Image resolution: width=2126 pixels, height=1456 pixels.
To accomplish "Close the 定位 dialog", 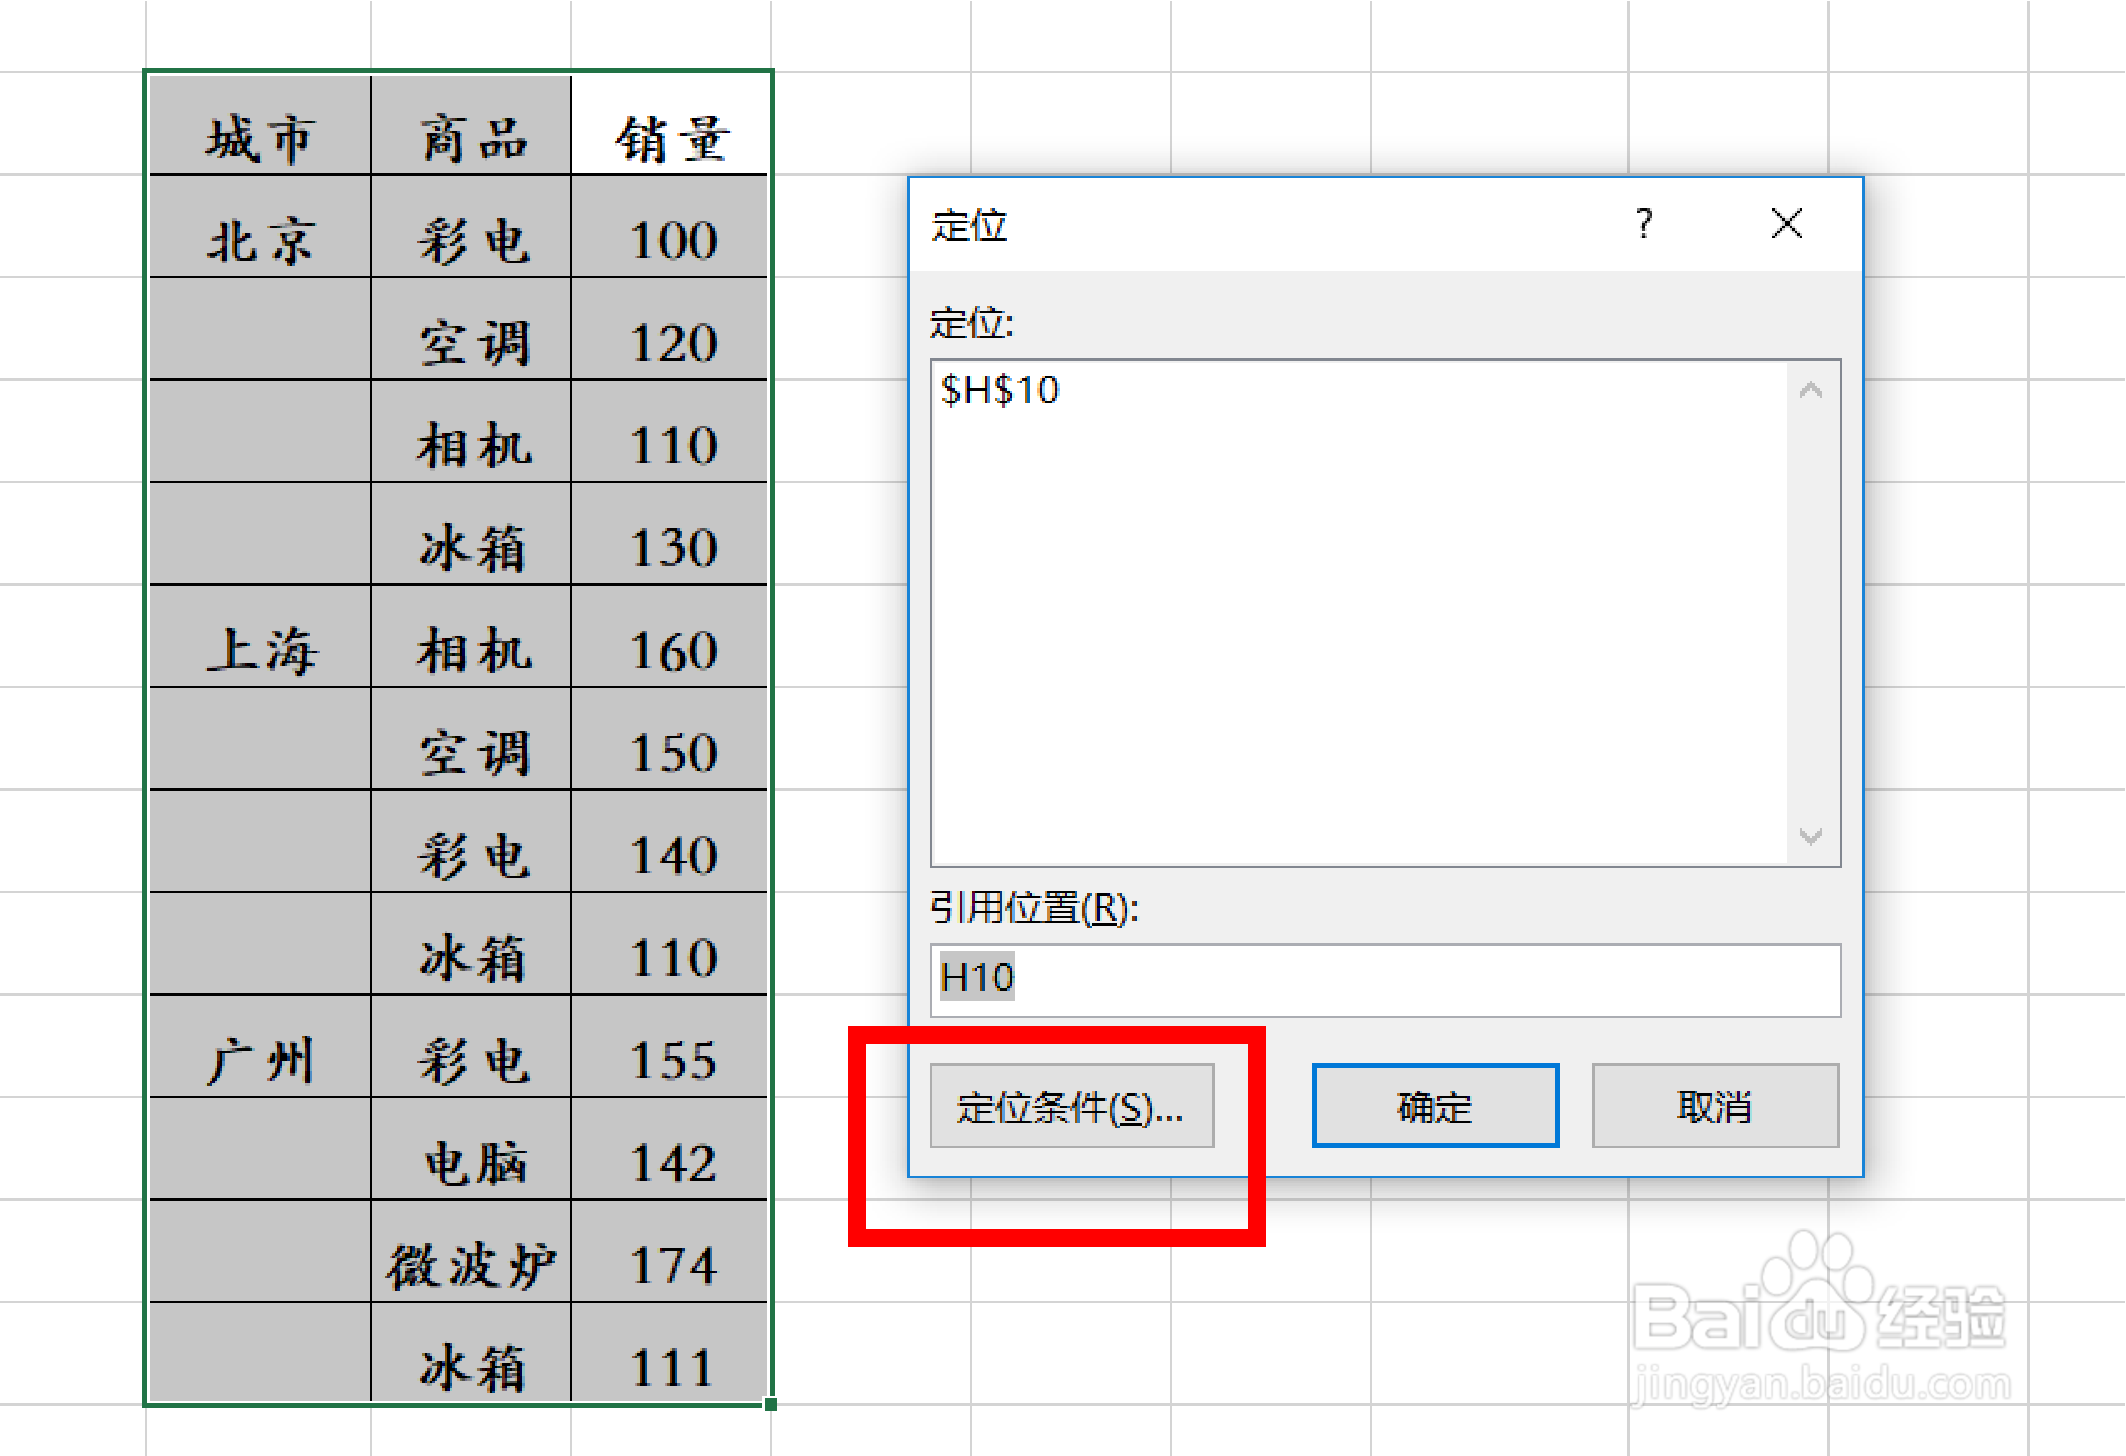I will pos(1786,223).
